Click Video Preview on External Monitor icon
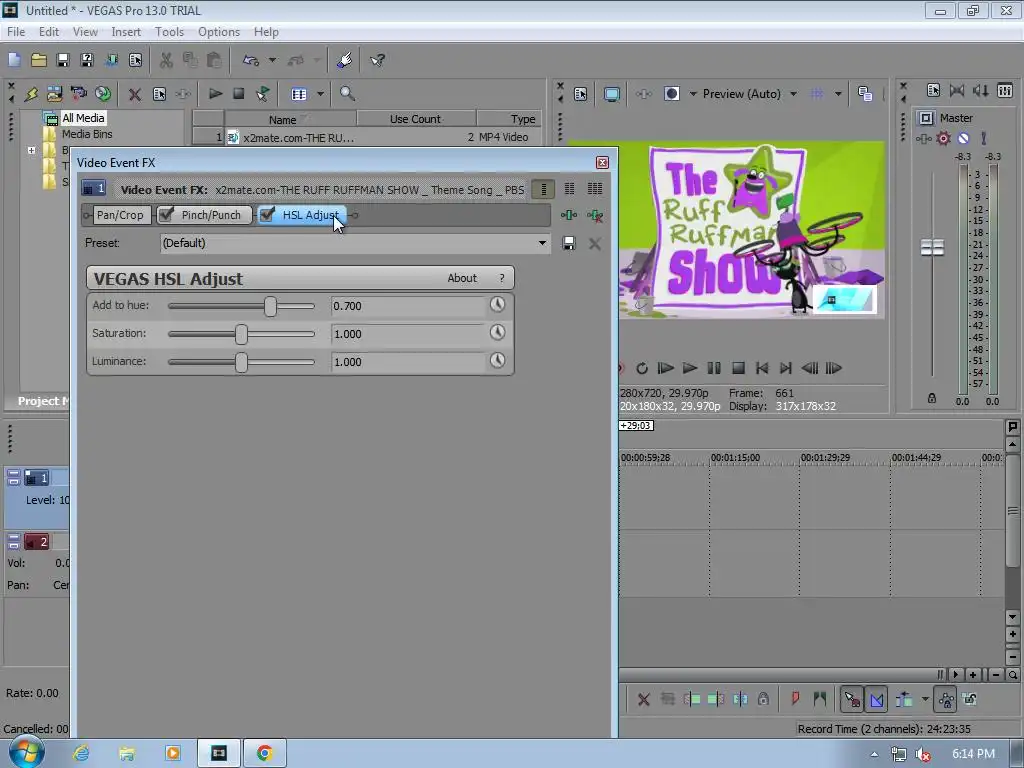This screenshot has height=768, width=1024. [x=612, y=94]
